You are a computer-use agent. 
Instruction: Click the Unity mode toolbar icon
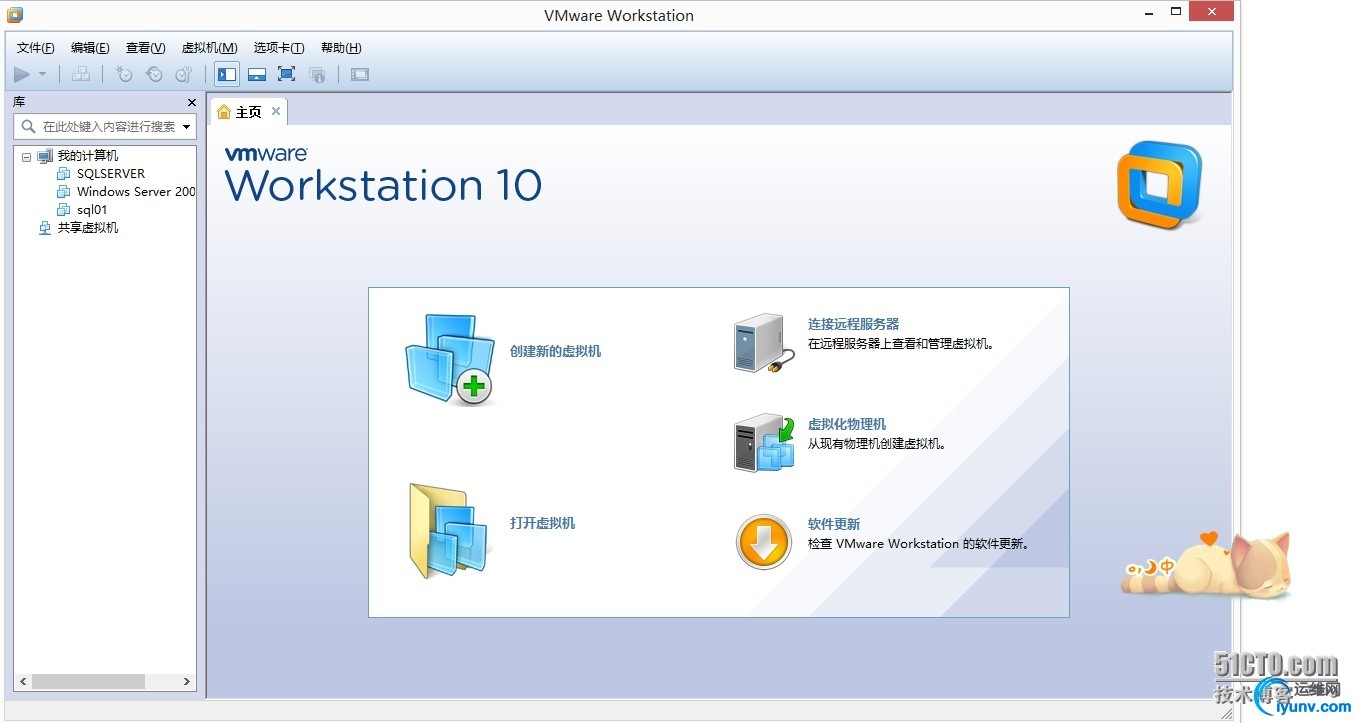click(317, 74)
